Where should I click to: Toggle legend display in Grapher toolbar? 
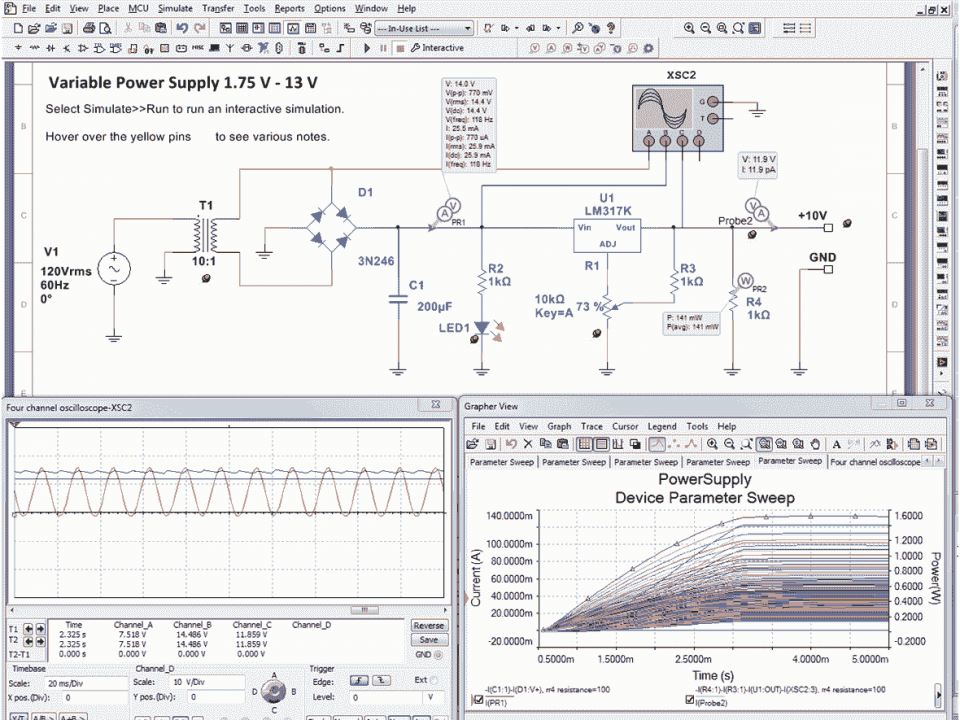(602, 444)
